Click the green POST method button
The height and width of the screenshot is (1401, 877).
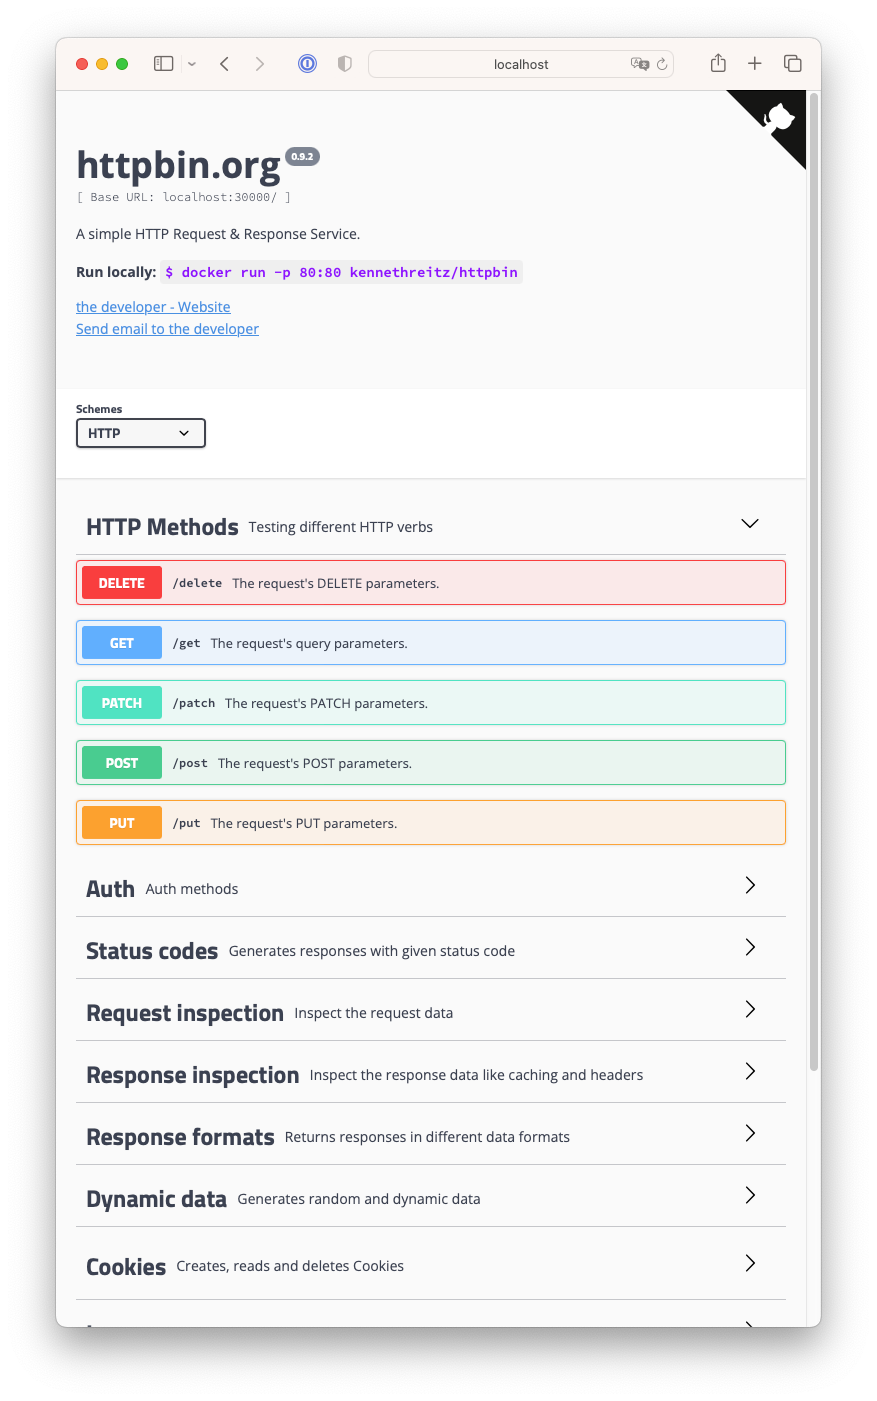[122, 763]
